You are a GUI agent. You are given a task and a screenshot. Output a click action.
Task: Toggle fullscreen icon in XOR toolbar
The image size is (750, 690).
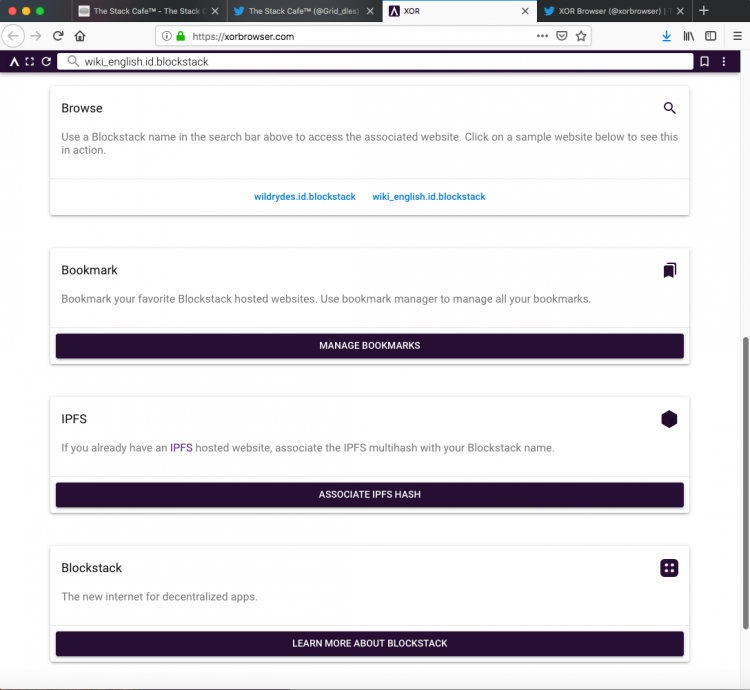[30, 62]
